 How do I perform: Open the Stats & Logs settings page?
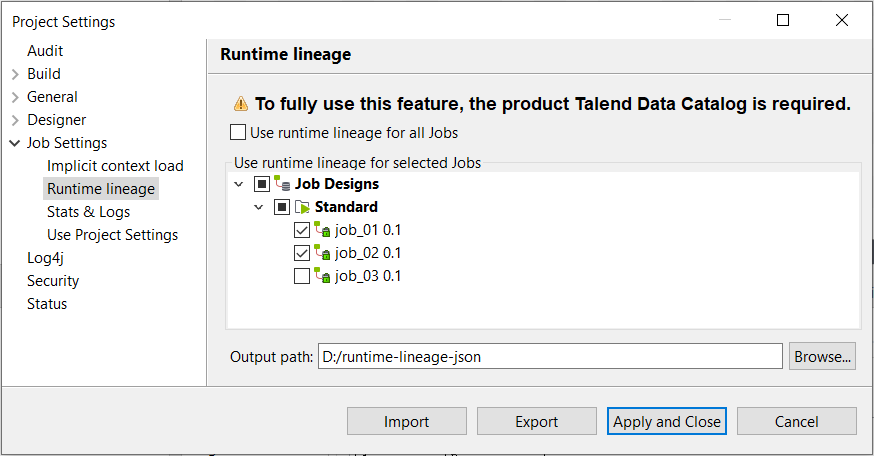88,212
